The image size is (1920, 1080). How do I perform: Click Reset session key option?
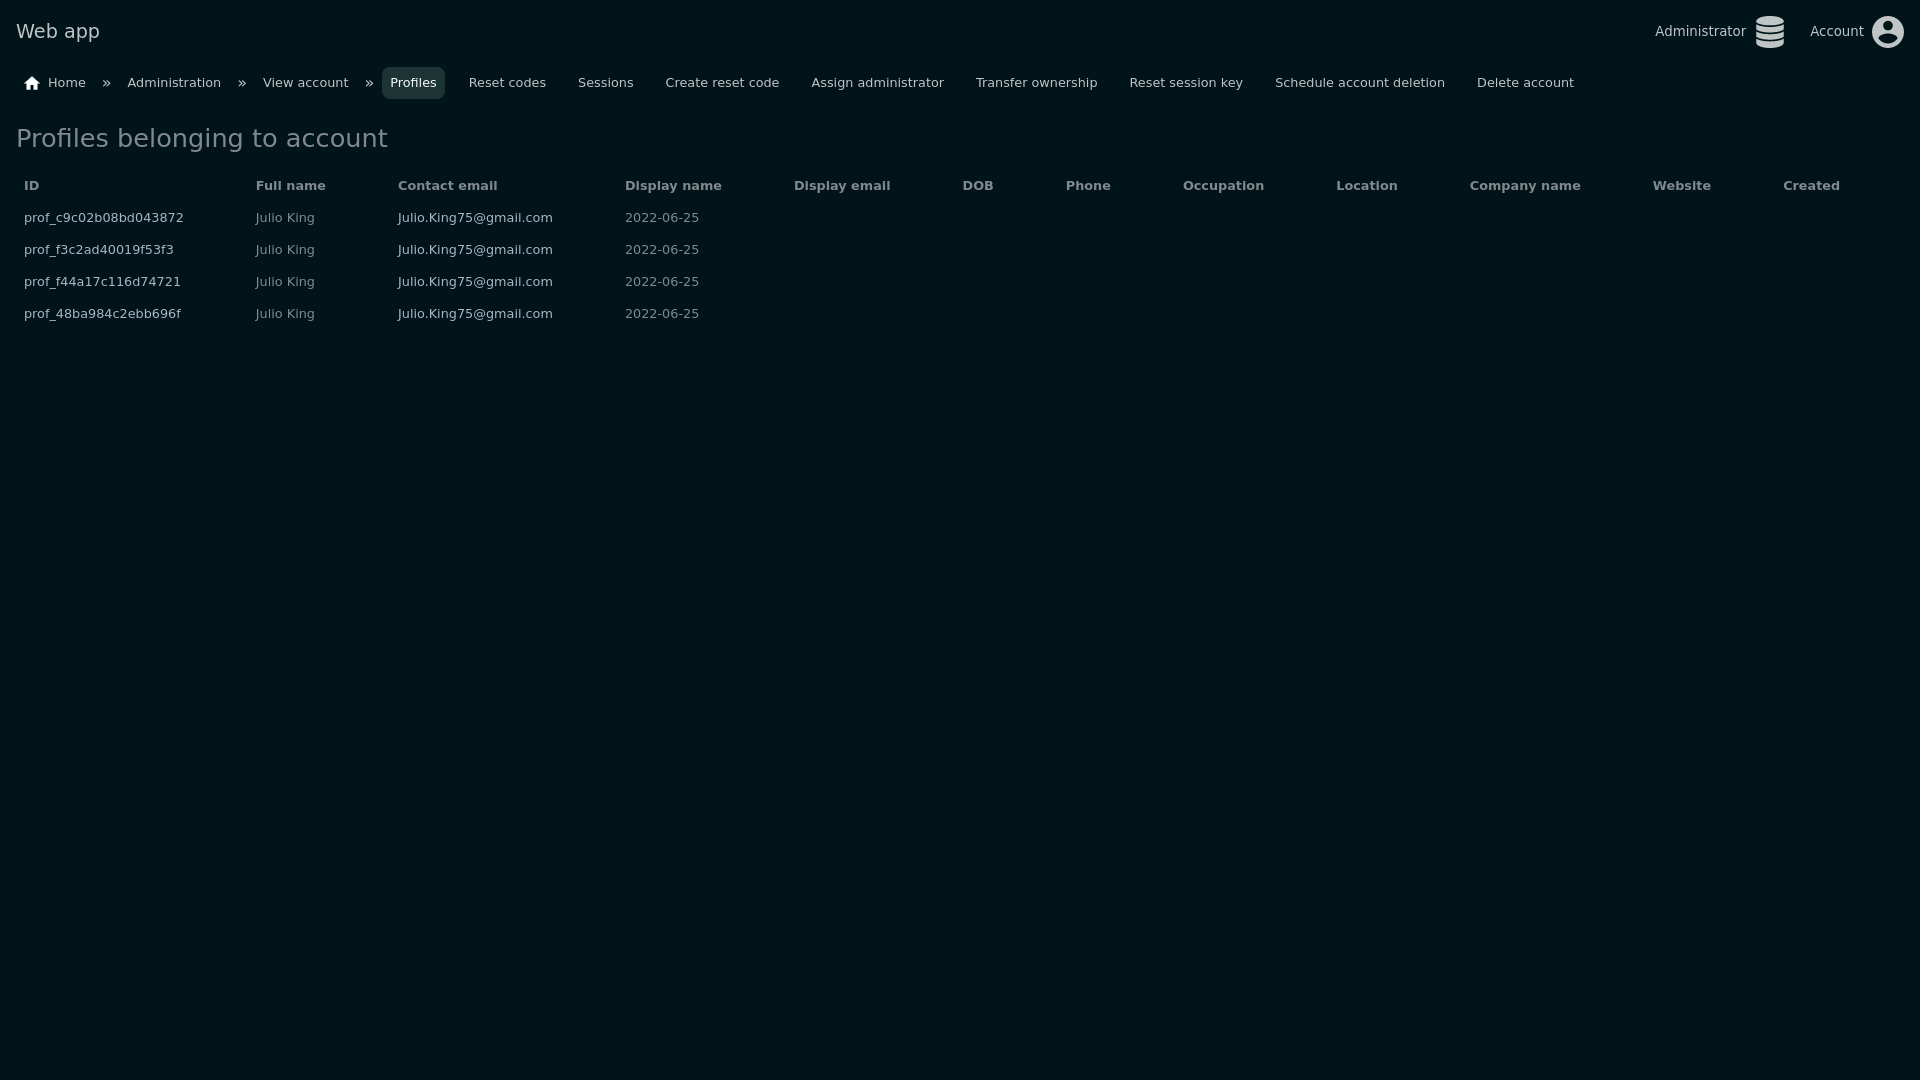(1185, 83)
